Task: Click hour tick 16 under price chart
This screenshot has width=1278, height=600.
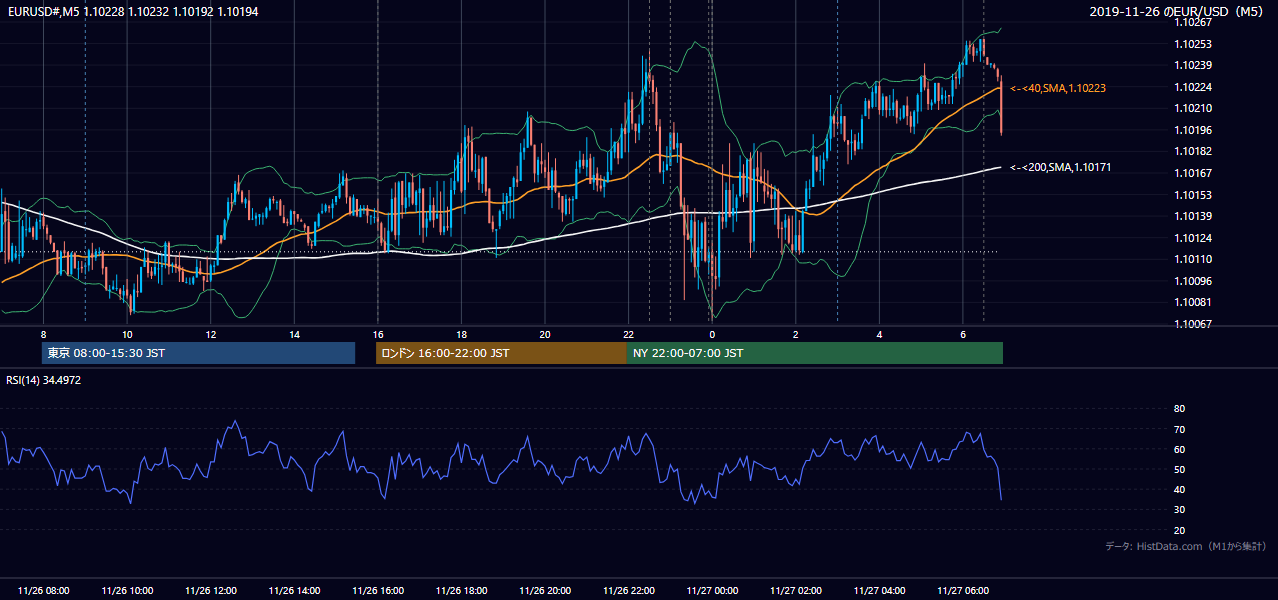Action: point(378,334)
